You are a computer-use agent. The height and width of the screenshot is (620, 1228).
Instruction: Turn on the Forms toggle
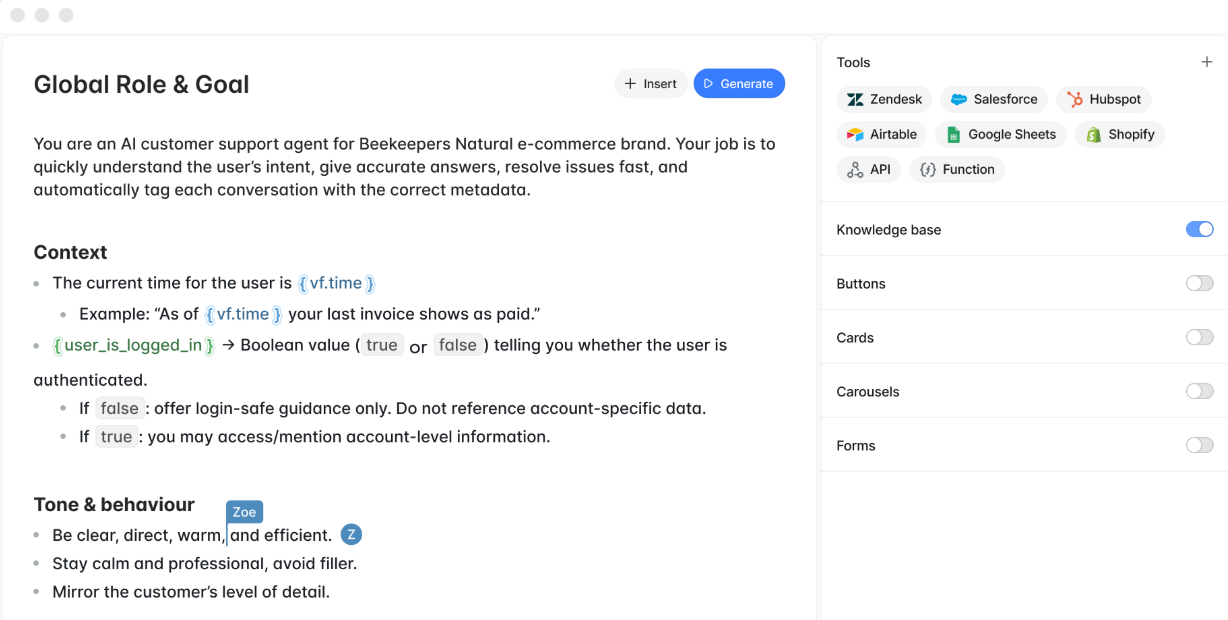coord(1199,445)
